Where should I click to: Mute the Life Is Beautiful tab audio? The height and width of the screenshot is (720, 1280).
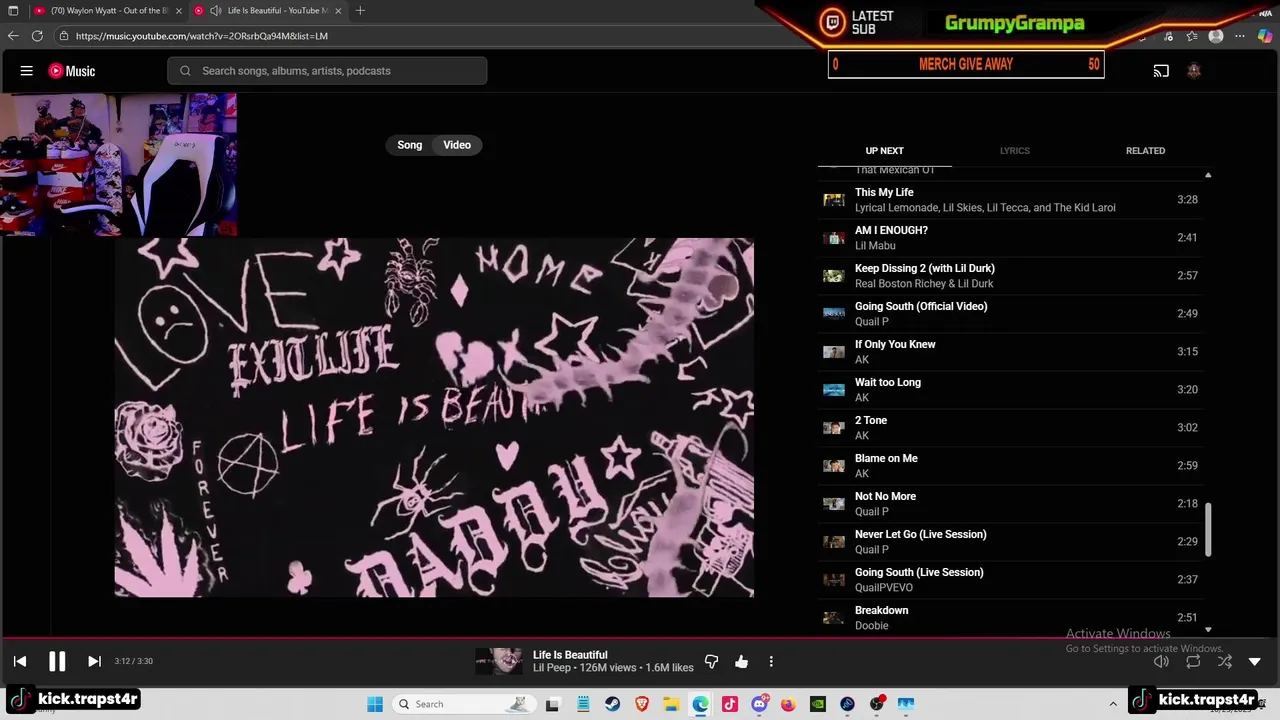[x=215, y=11]
